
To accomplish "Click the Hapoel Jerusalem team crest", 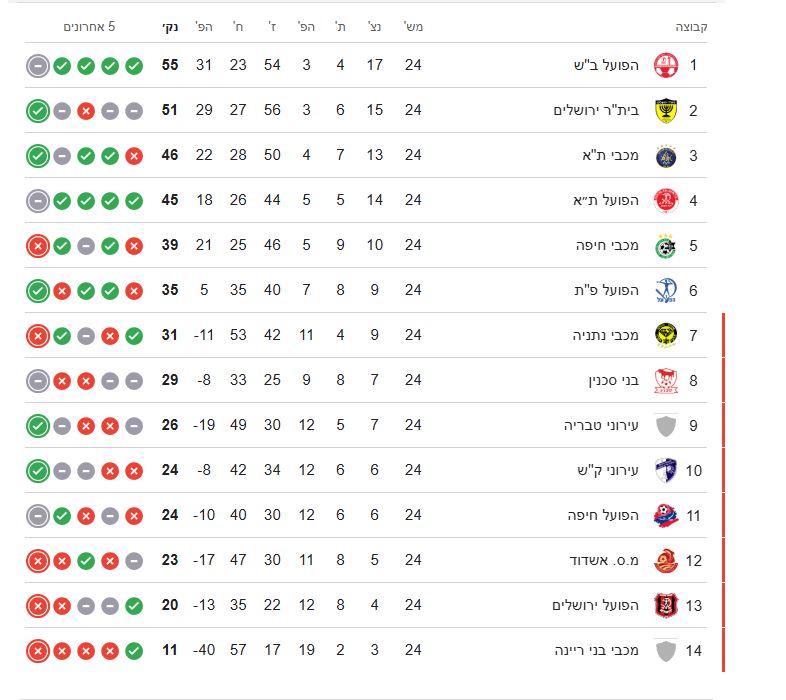I will (x=665, y=605).
